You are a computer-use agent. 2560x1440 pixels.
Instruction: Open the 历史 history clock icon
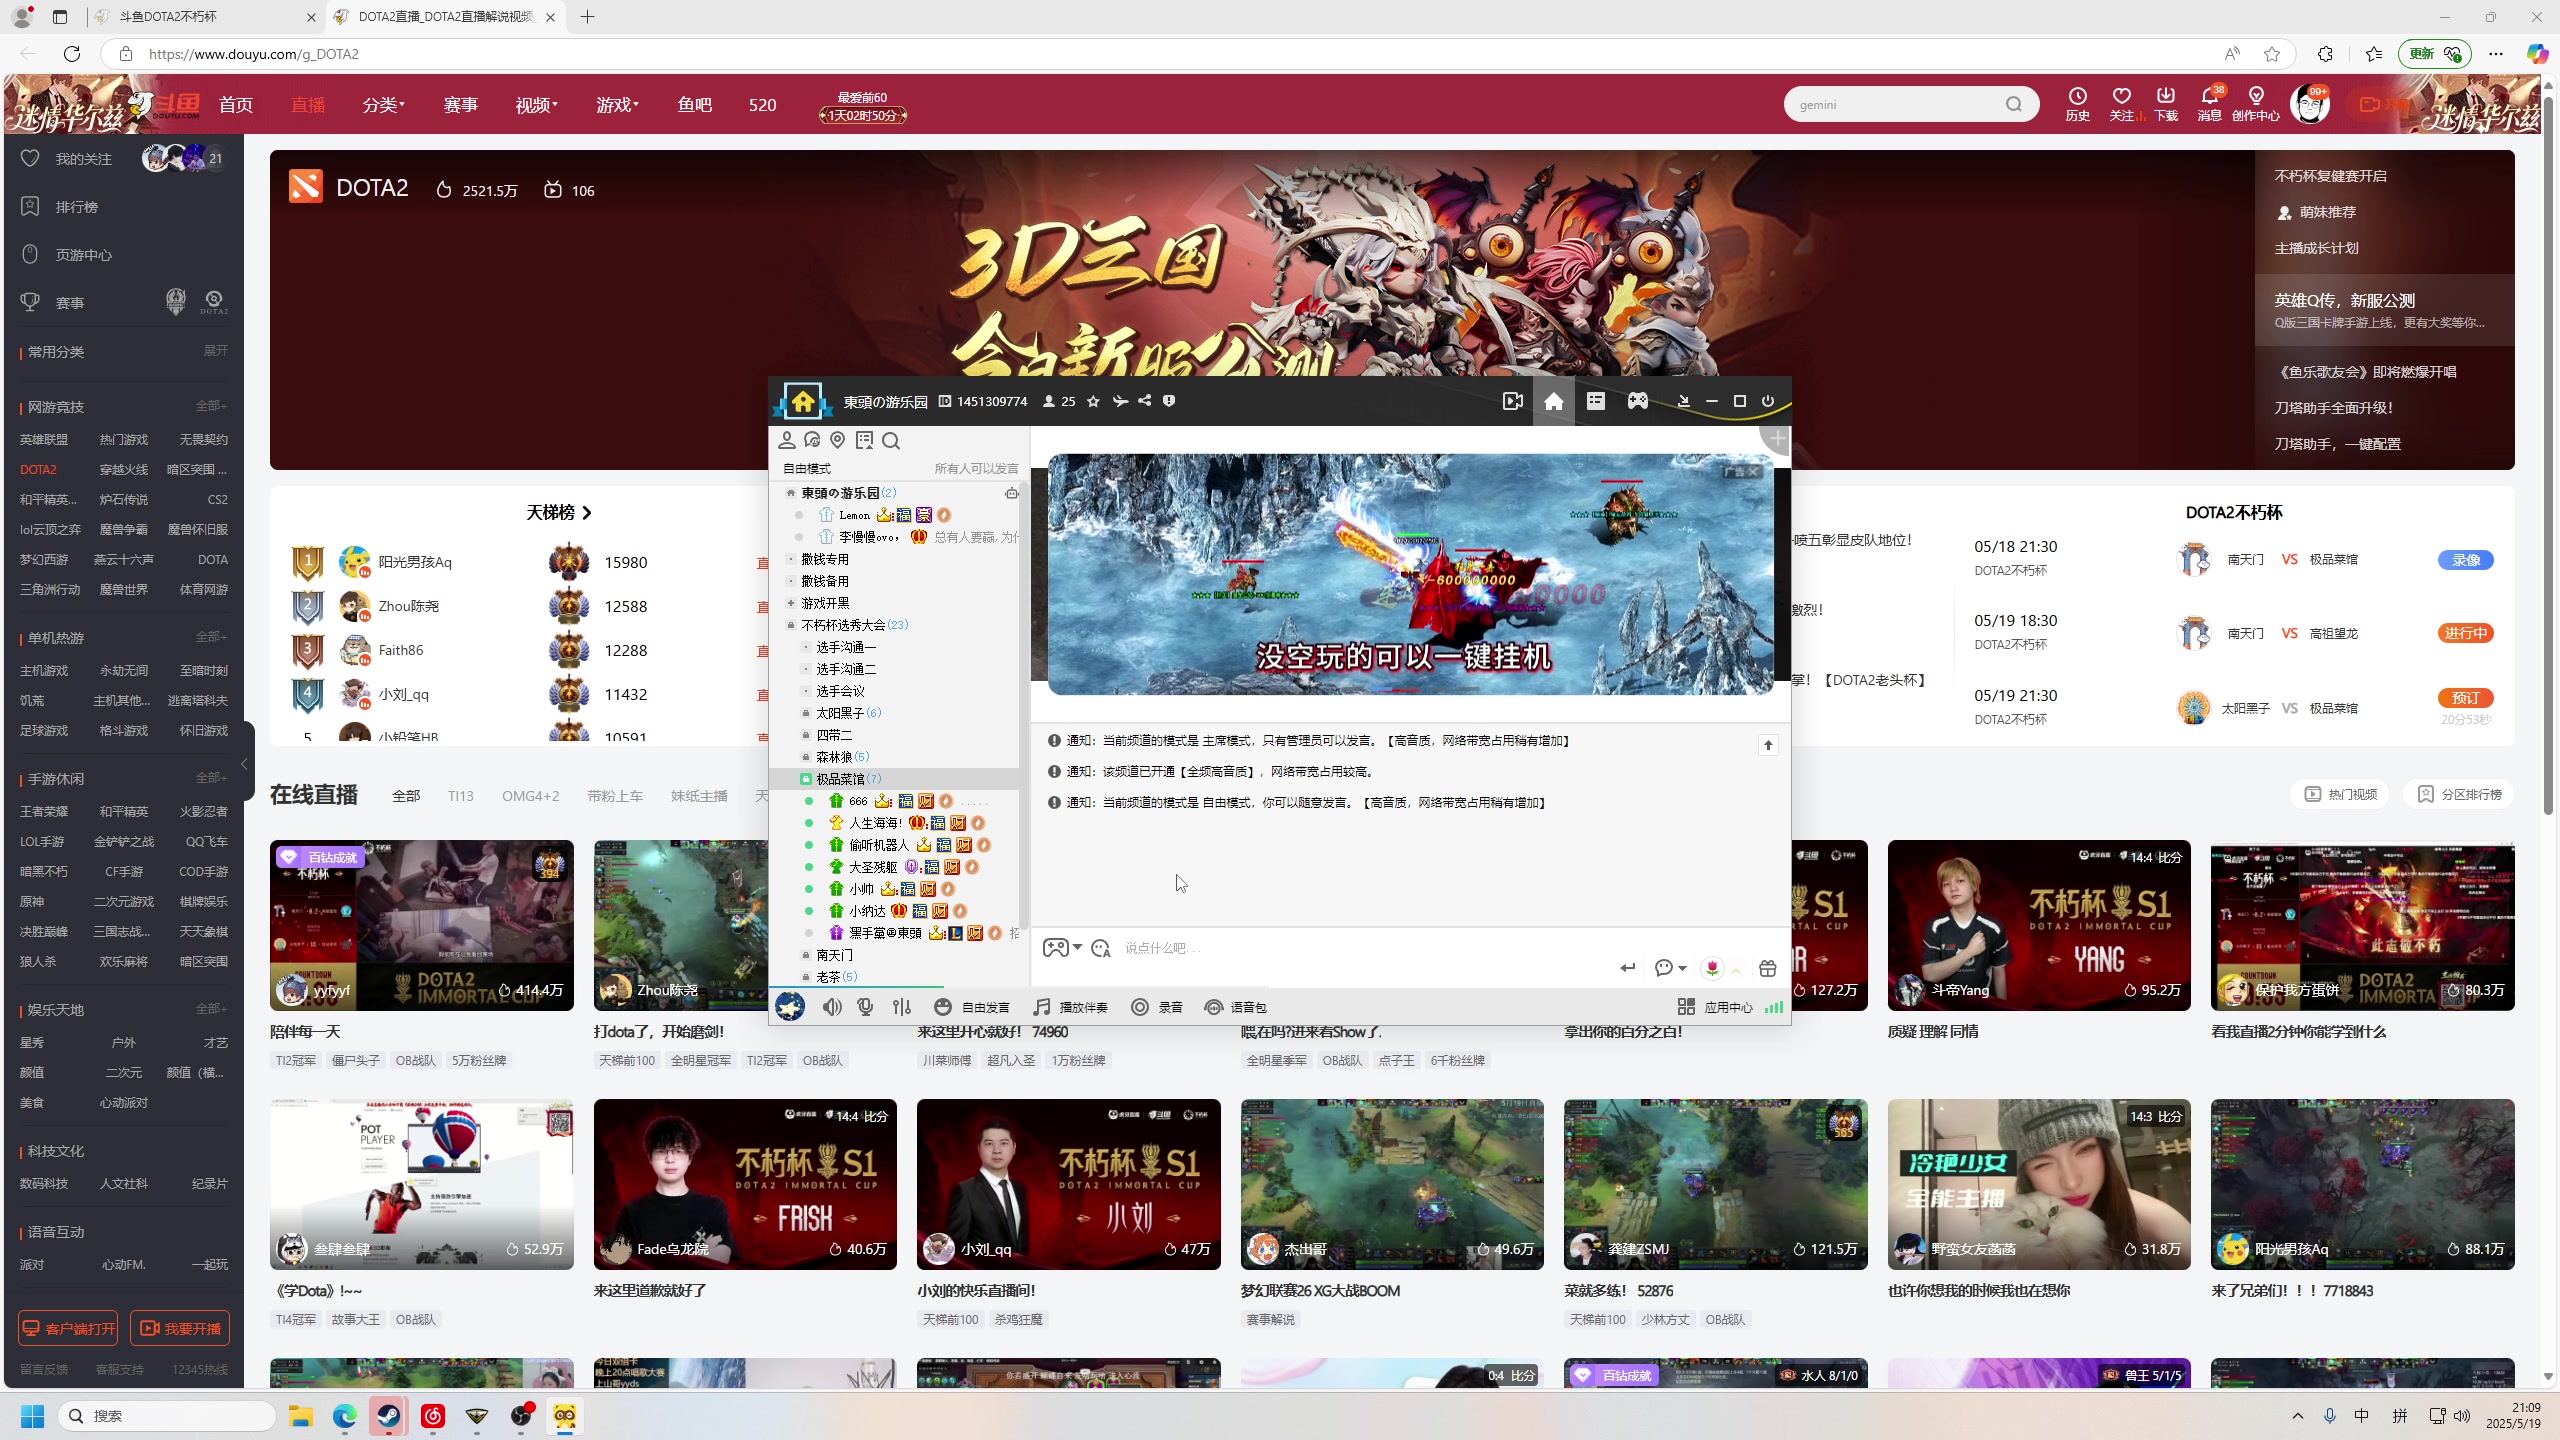pyautogui.click(x=2078, y=103)
